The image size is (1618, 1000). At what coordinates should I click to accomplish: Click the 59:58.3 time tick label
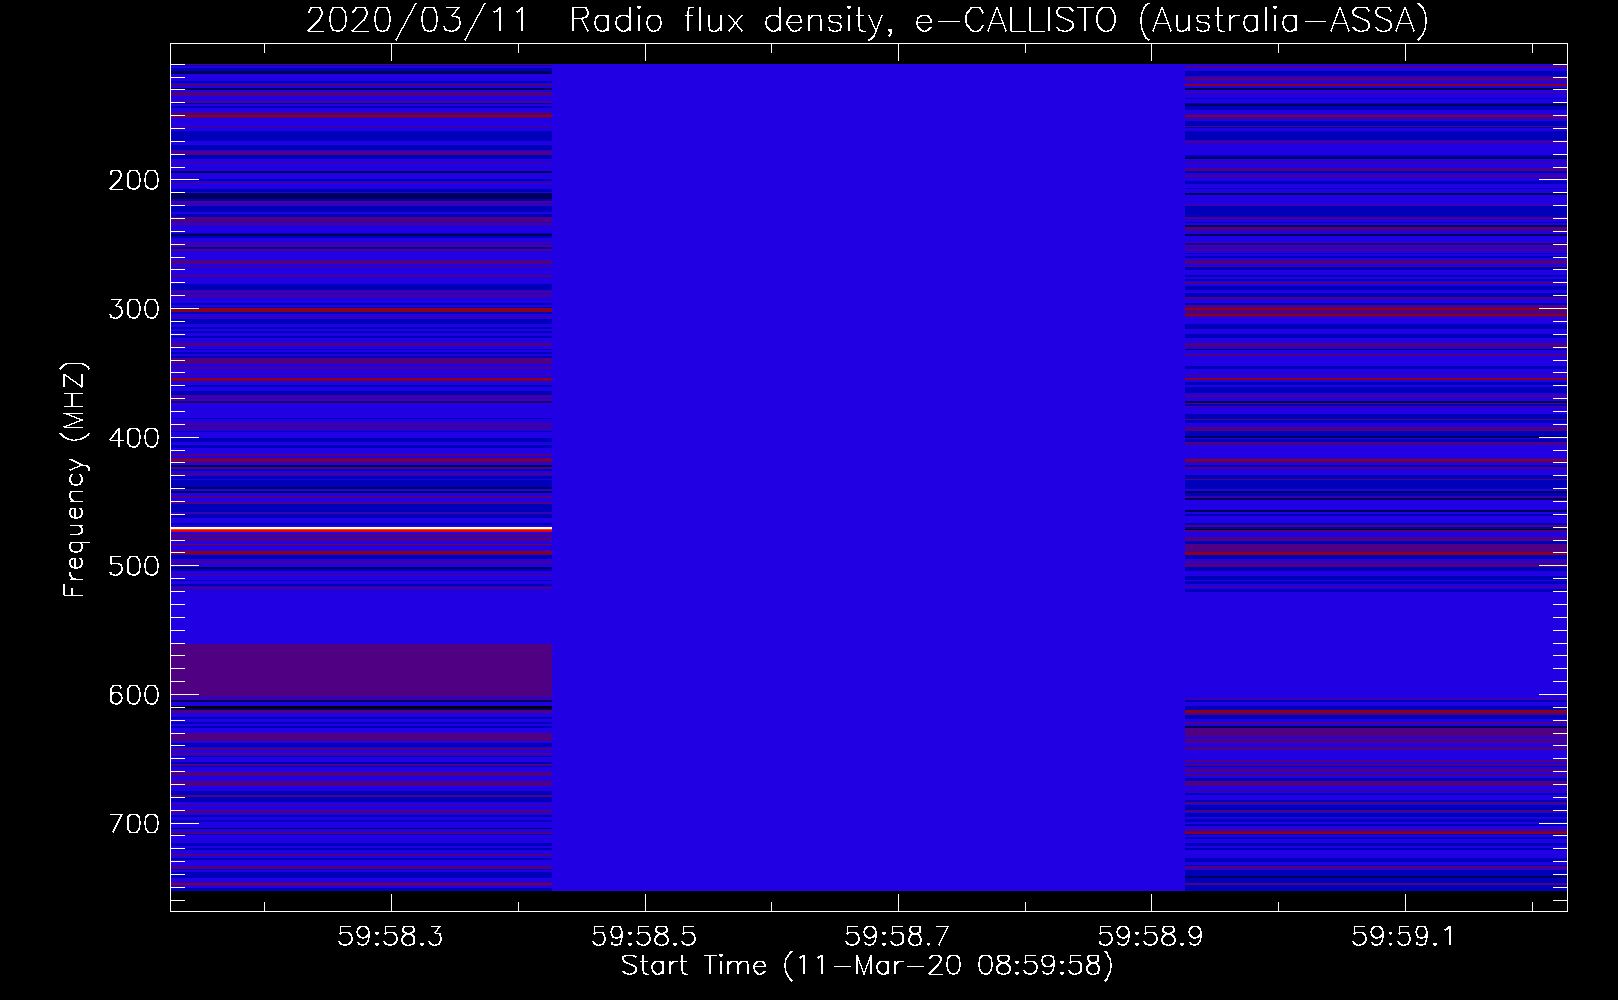[391, 936]
